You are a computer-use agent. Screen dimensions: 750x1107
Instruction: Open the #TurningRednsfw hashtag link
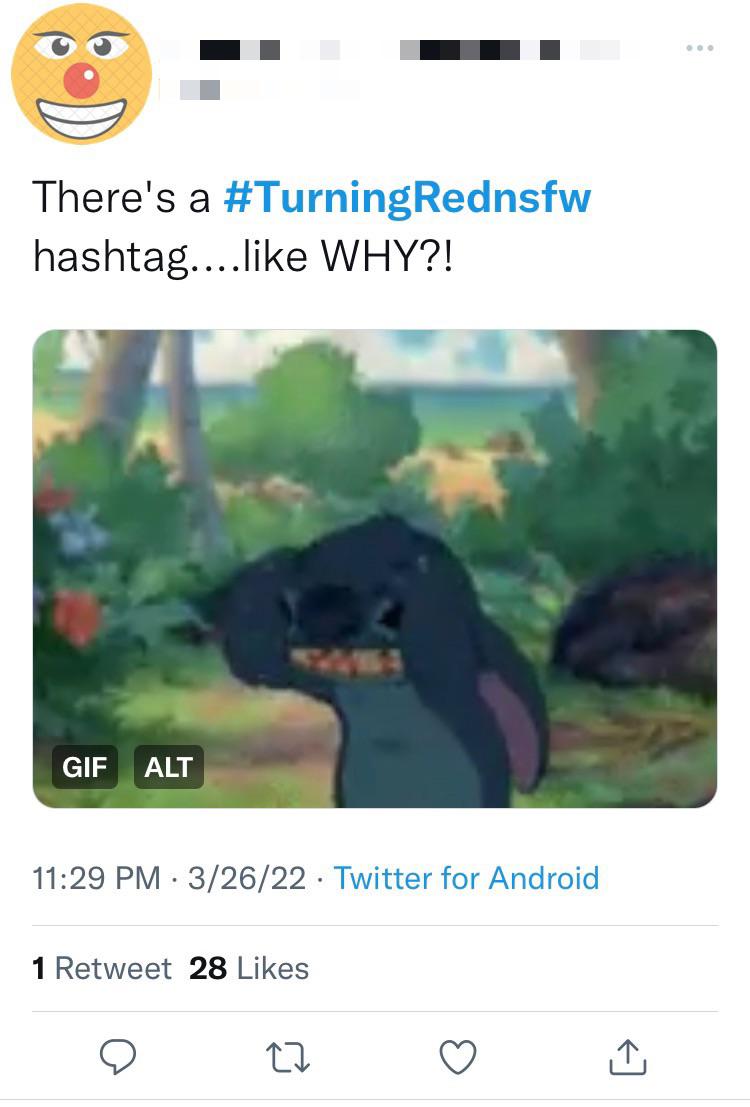(x=407, y=197)
